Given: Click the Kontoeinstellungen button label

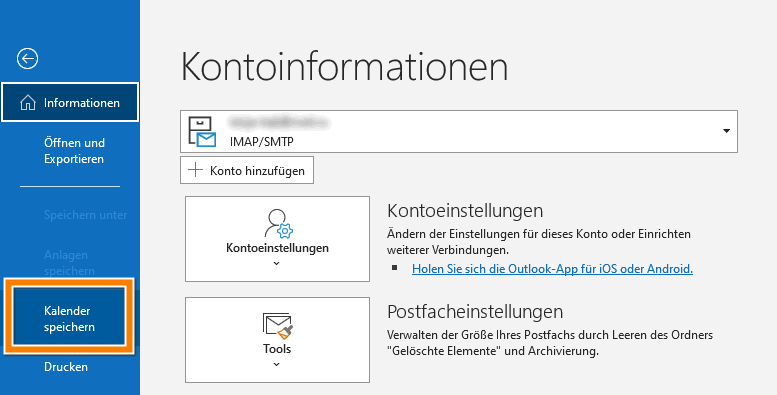Looking at the screenshot, I should click(277, 248).
